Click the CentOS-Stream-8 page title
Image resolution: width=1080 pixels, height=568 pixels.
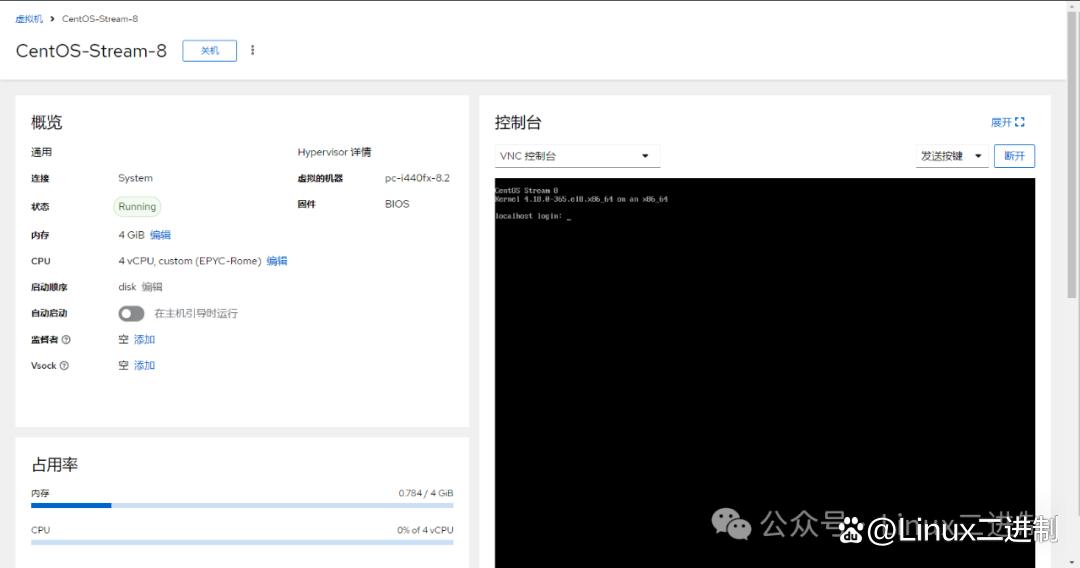tap(91, 51)
